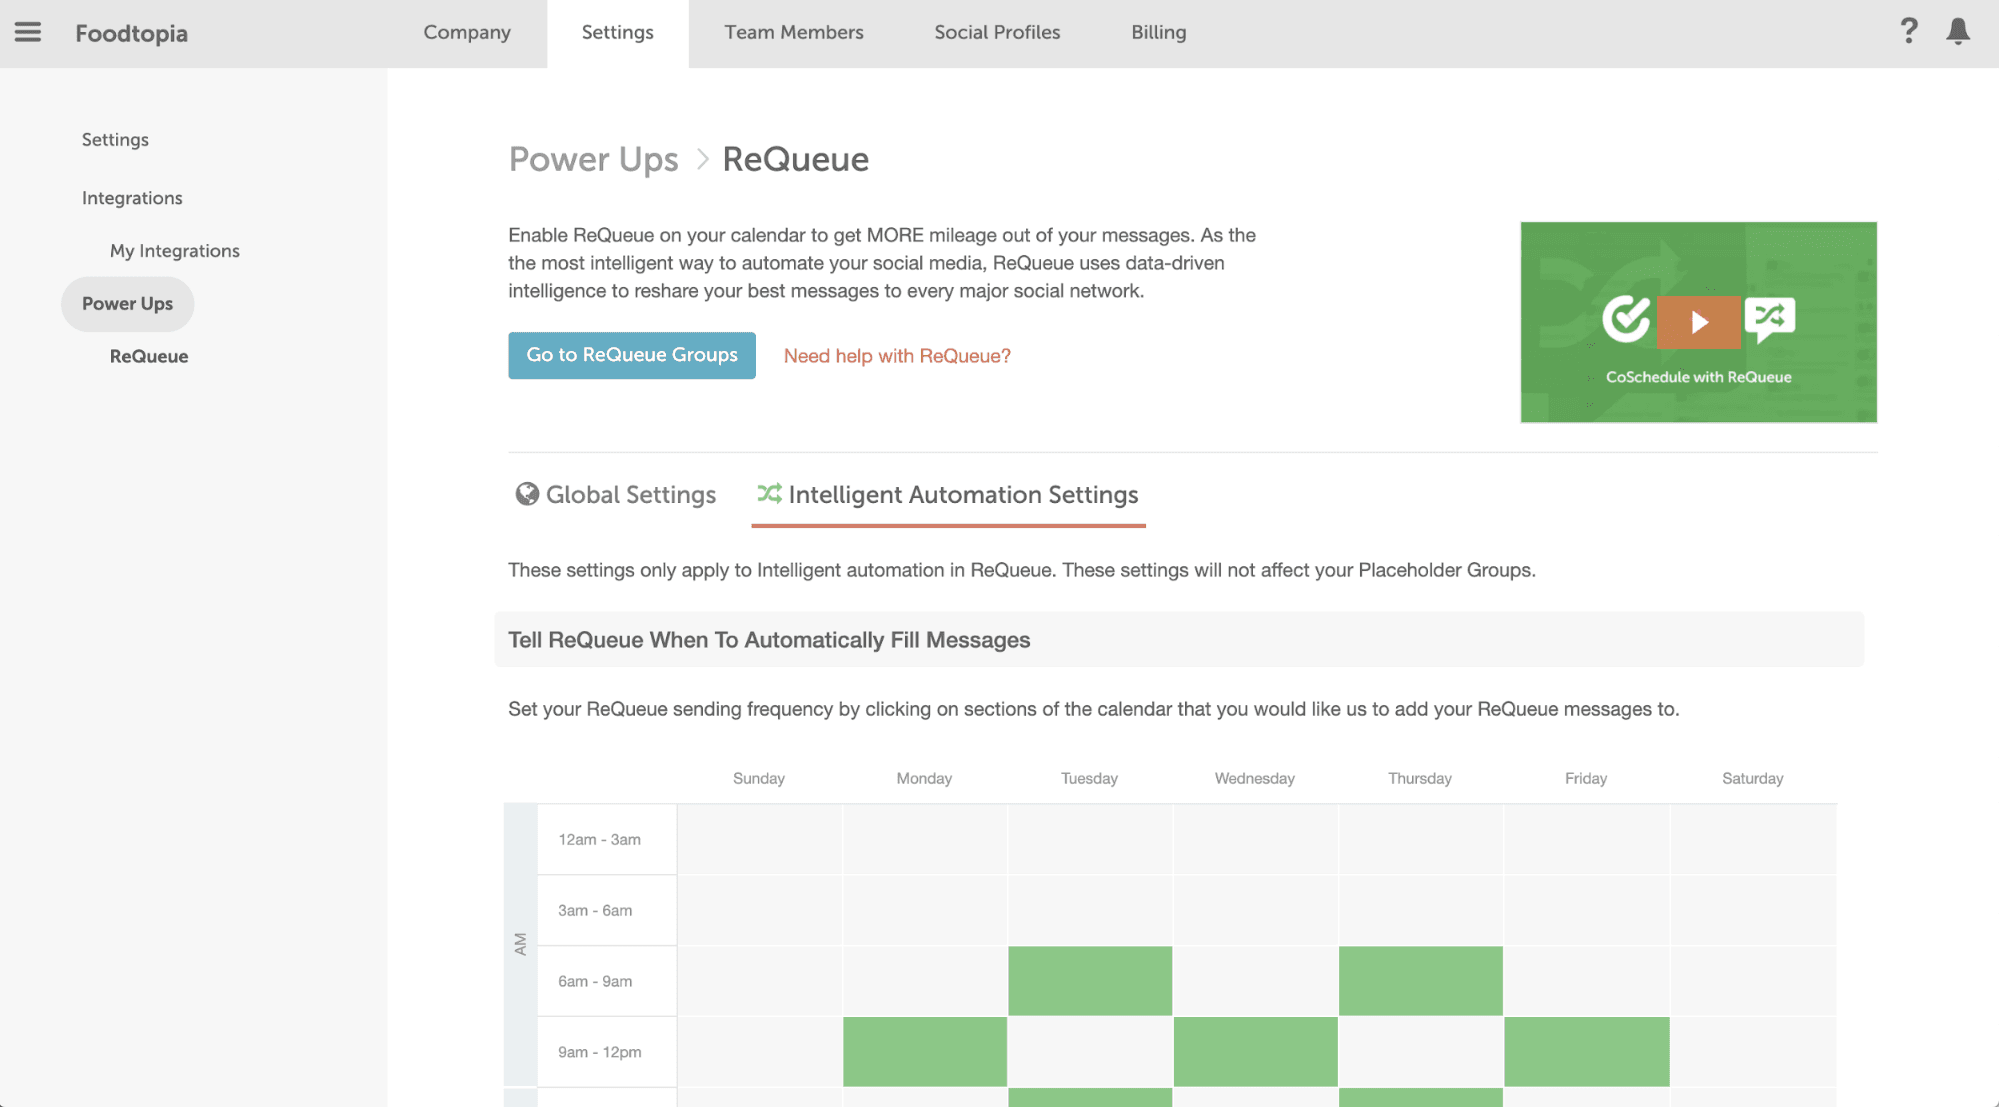This screenshot has width=1999, height=1108.
Task: Enable Sunday 12am - 3am time slot
Action: pos(759,839)
